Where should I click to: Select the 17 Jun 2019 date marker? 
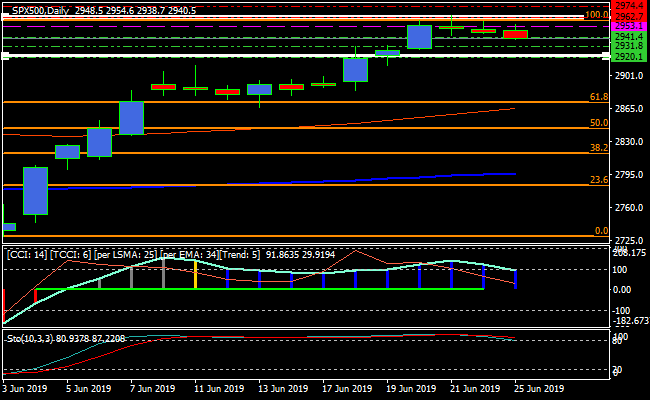coord(347,389)
